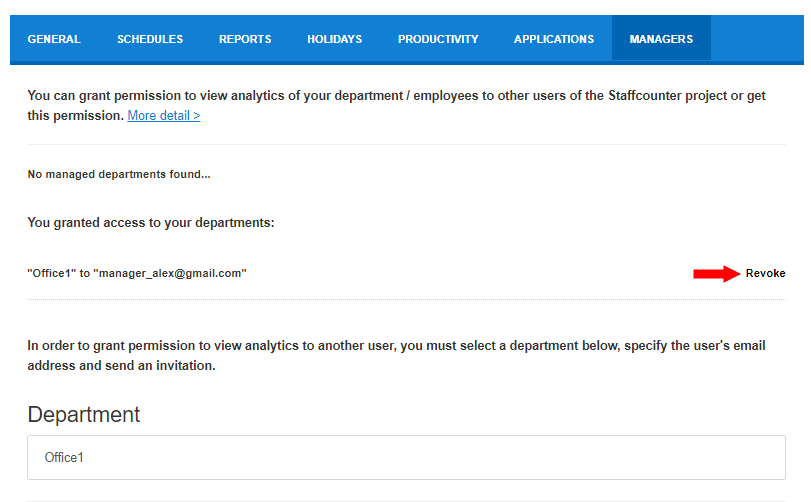Click the Department heading

[x=84, y=414]
